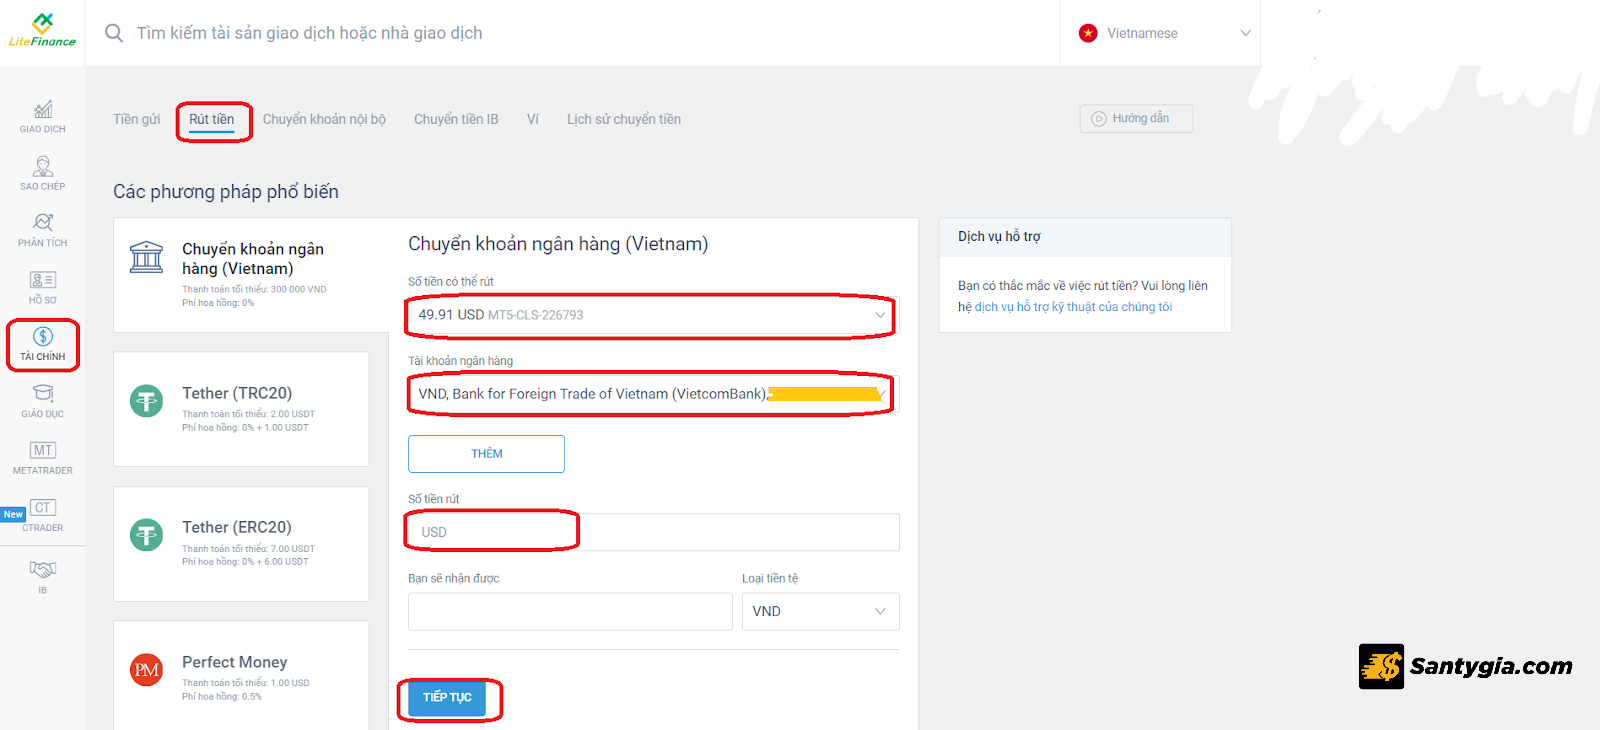This screenshot has height=730, width=1600.
Task: Open the Chuyển tiền IB tab
Action: (456, 119)
